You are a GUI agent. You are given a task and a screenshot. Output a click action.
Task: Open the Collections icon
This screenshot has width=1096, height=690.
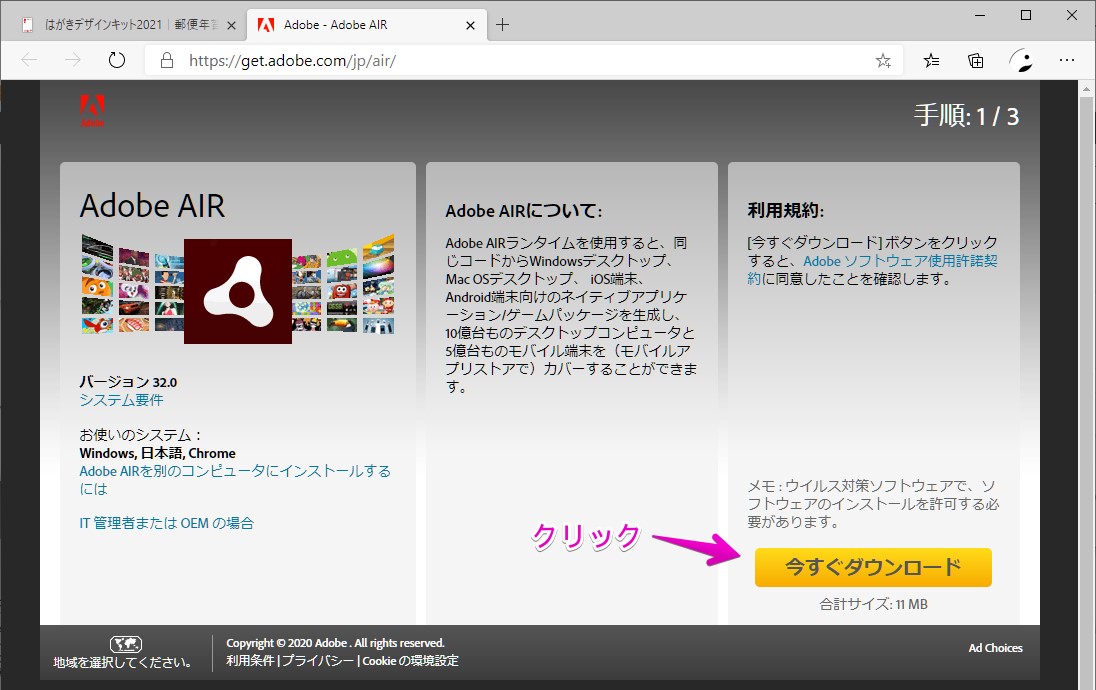[975, 61]
